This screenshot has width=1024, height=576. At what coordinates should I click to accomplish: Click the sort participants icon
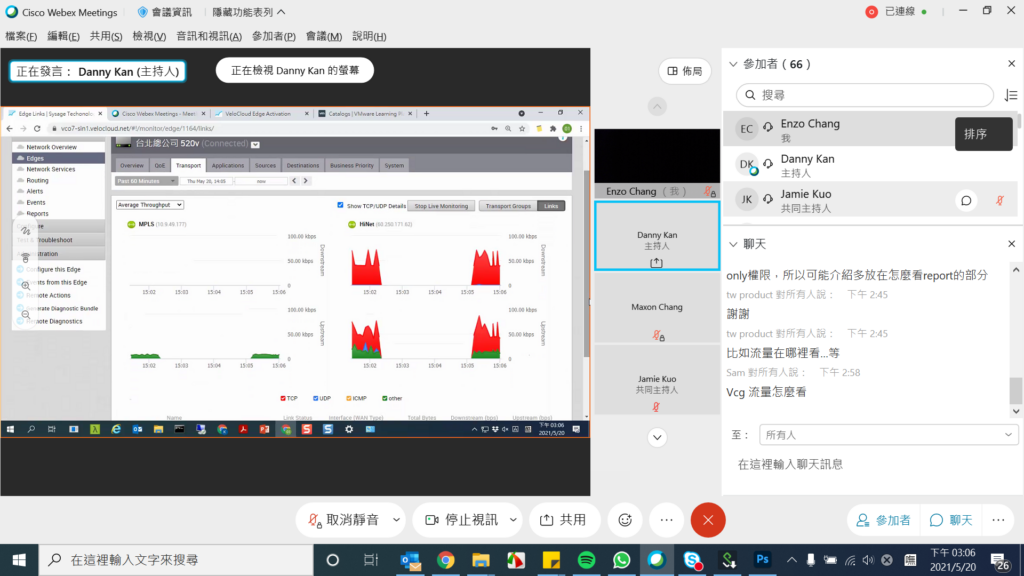tap(1010, 95)
